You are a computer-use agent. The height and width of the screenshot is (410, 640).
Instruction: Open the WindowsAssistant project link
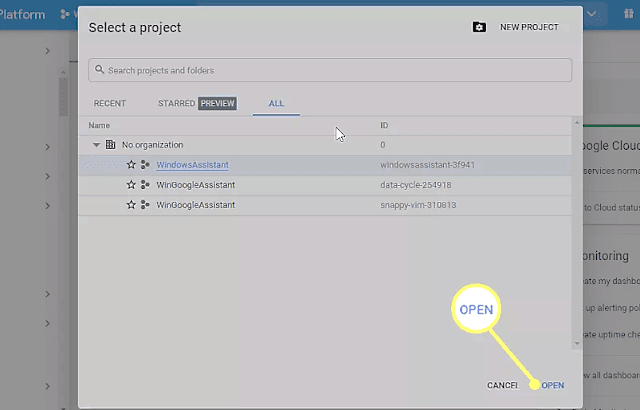192,165
